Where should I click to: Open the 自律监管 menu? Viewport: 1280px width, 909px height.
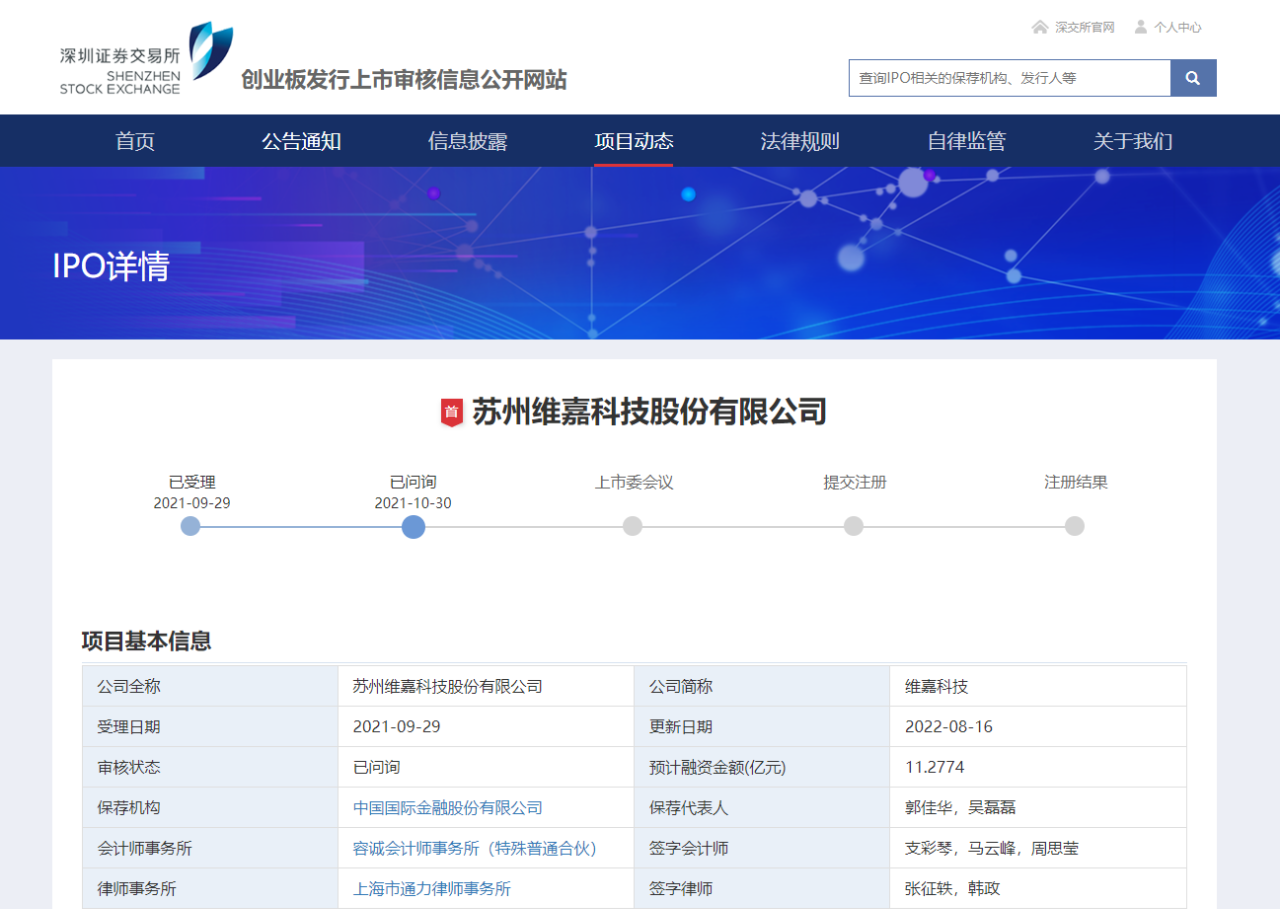967,141
